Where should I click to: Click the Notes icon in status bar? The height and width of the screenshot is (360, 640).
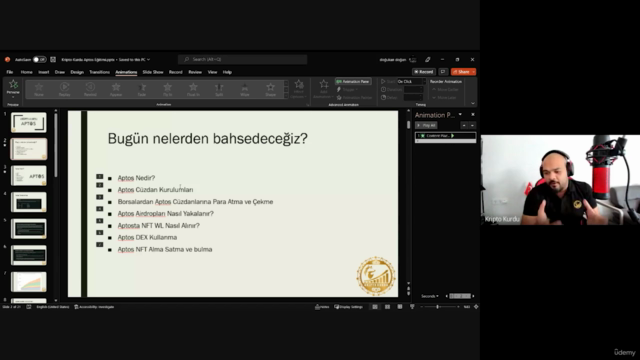coord(322,307)
